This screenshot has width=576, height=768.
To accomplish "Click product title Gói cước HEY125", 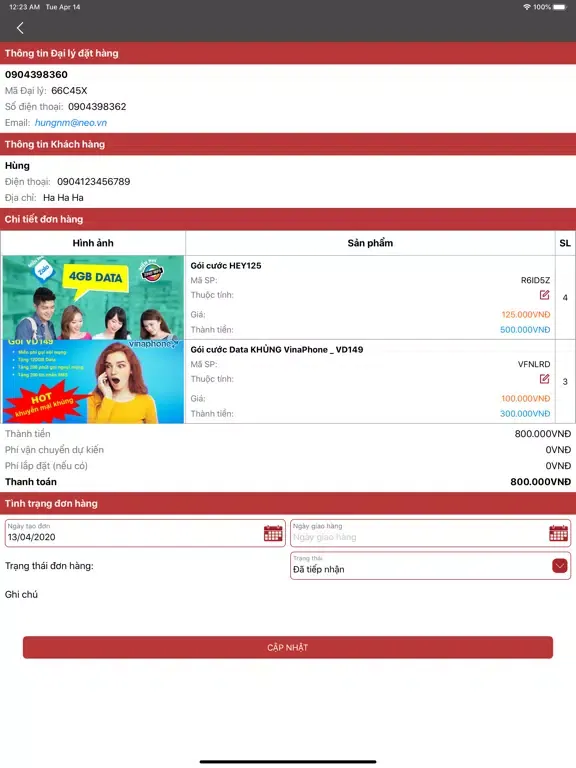I will point(226,265).
